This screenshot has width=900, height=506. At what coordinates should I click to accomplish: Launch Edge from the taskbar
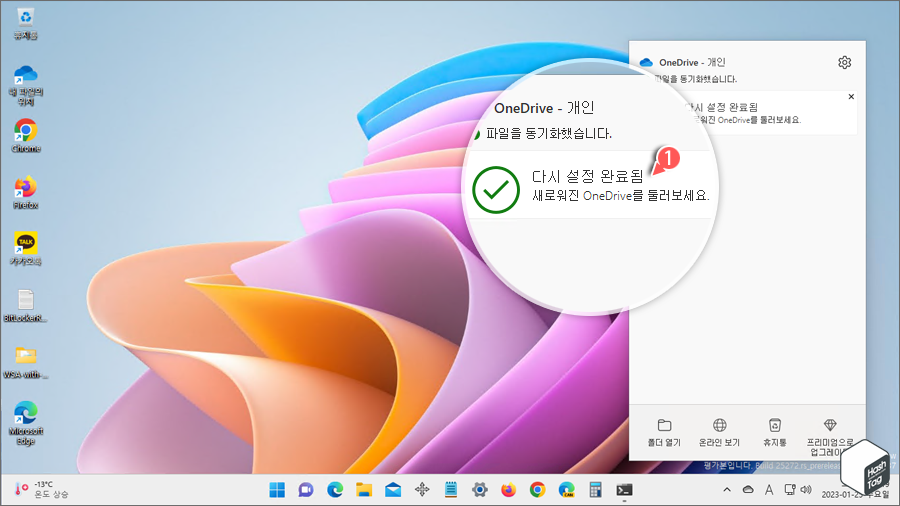click(x=335, y=490)
